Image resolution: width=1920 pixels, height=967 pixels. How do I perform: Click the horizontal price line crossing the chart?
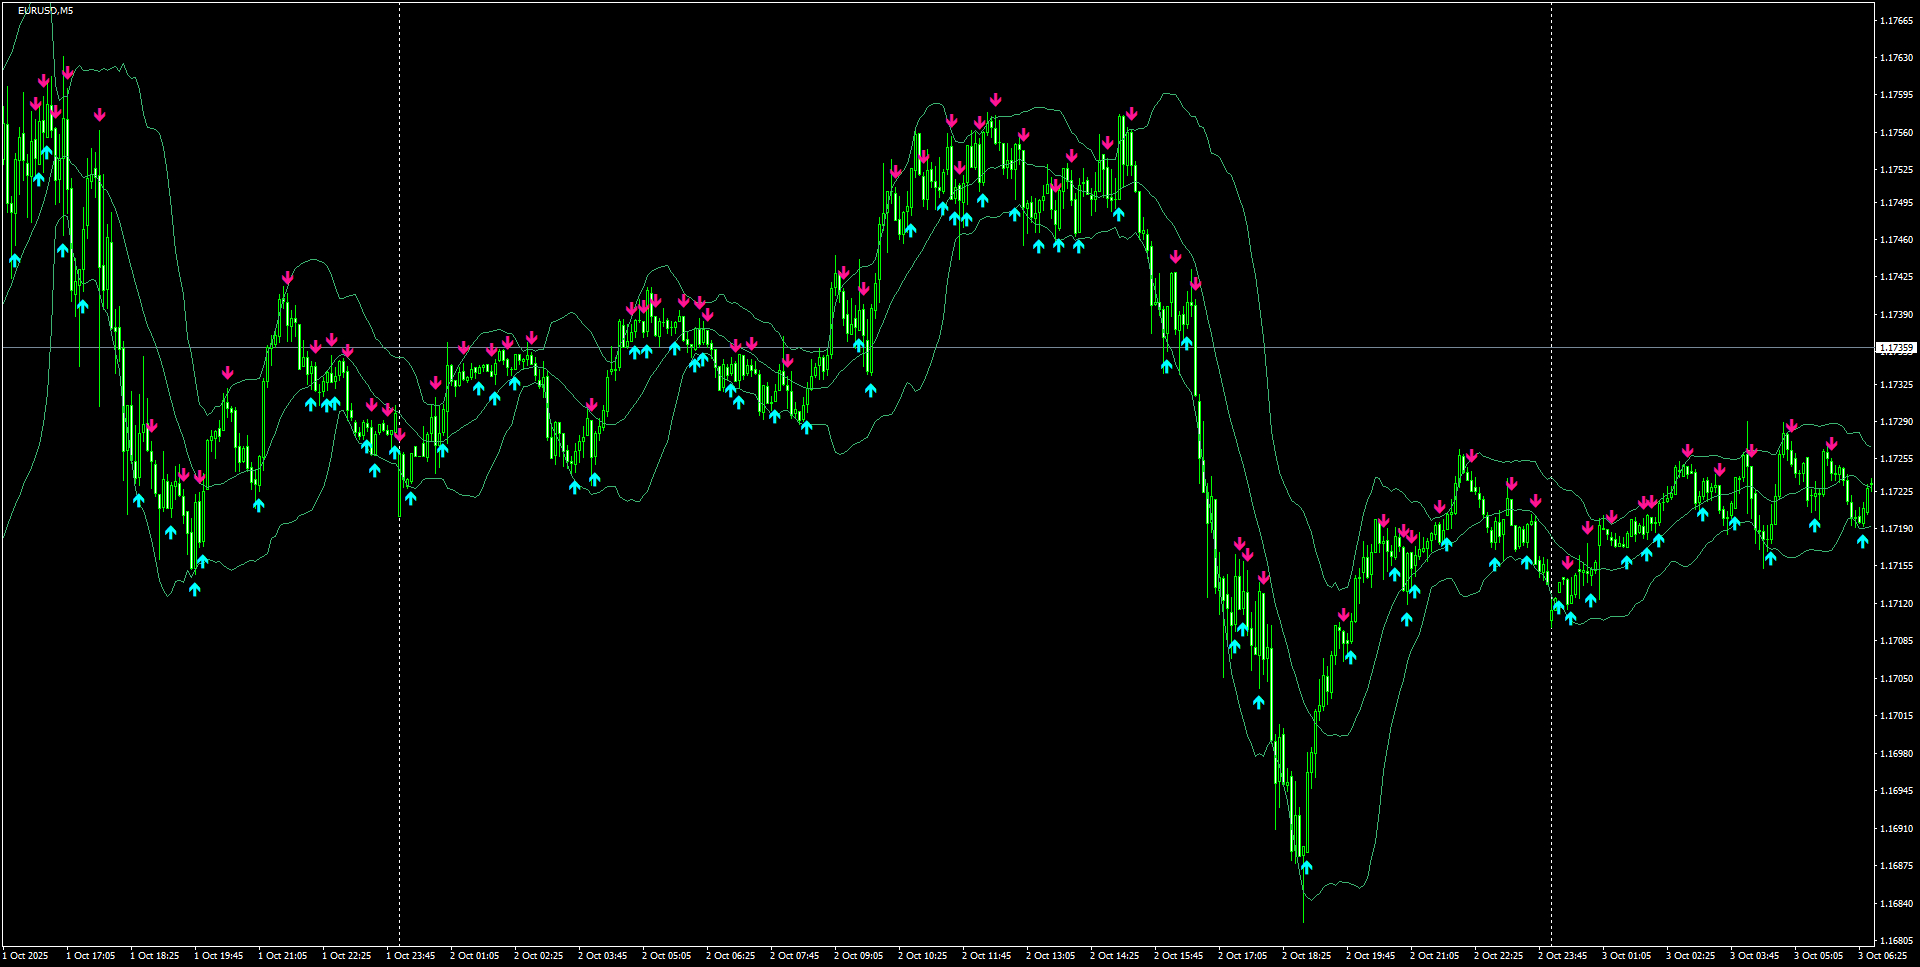[x=700, y=348]
